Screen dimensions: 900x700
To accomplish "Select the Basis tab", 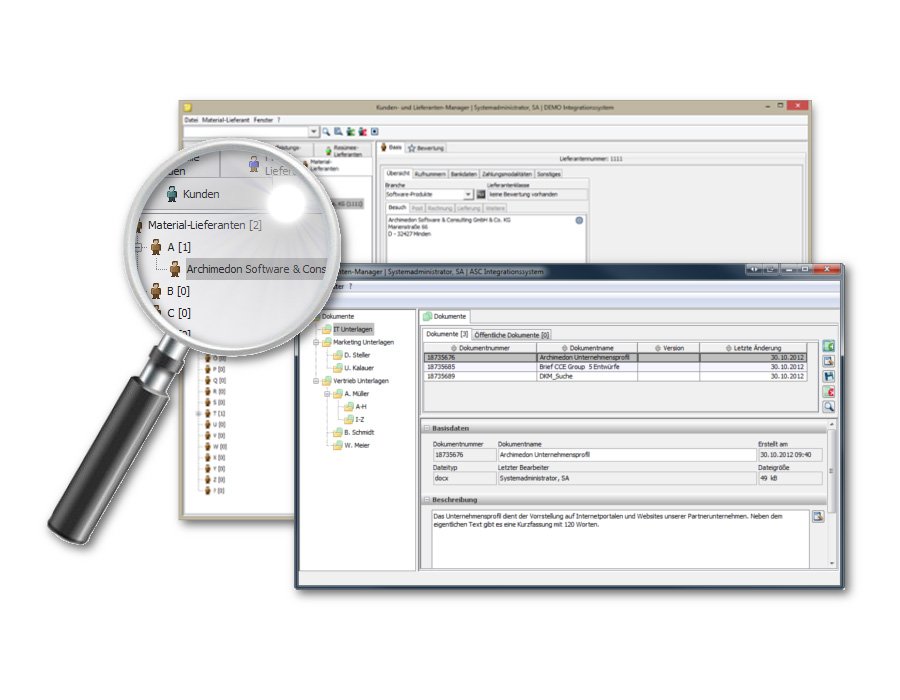I will pos(391,147).
